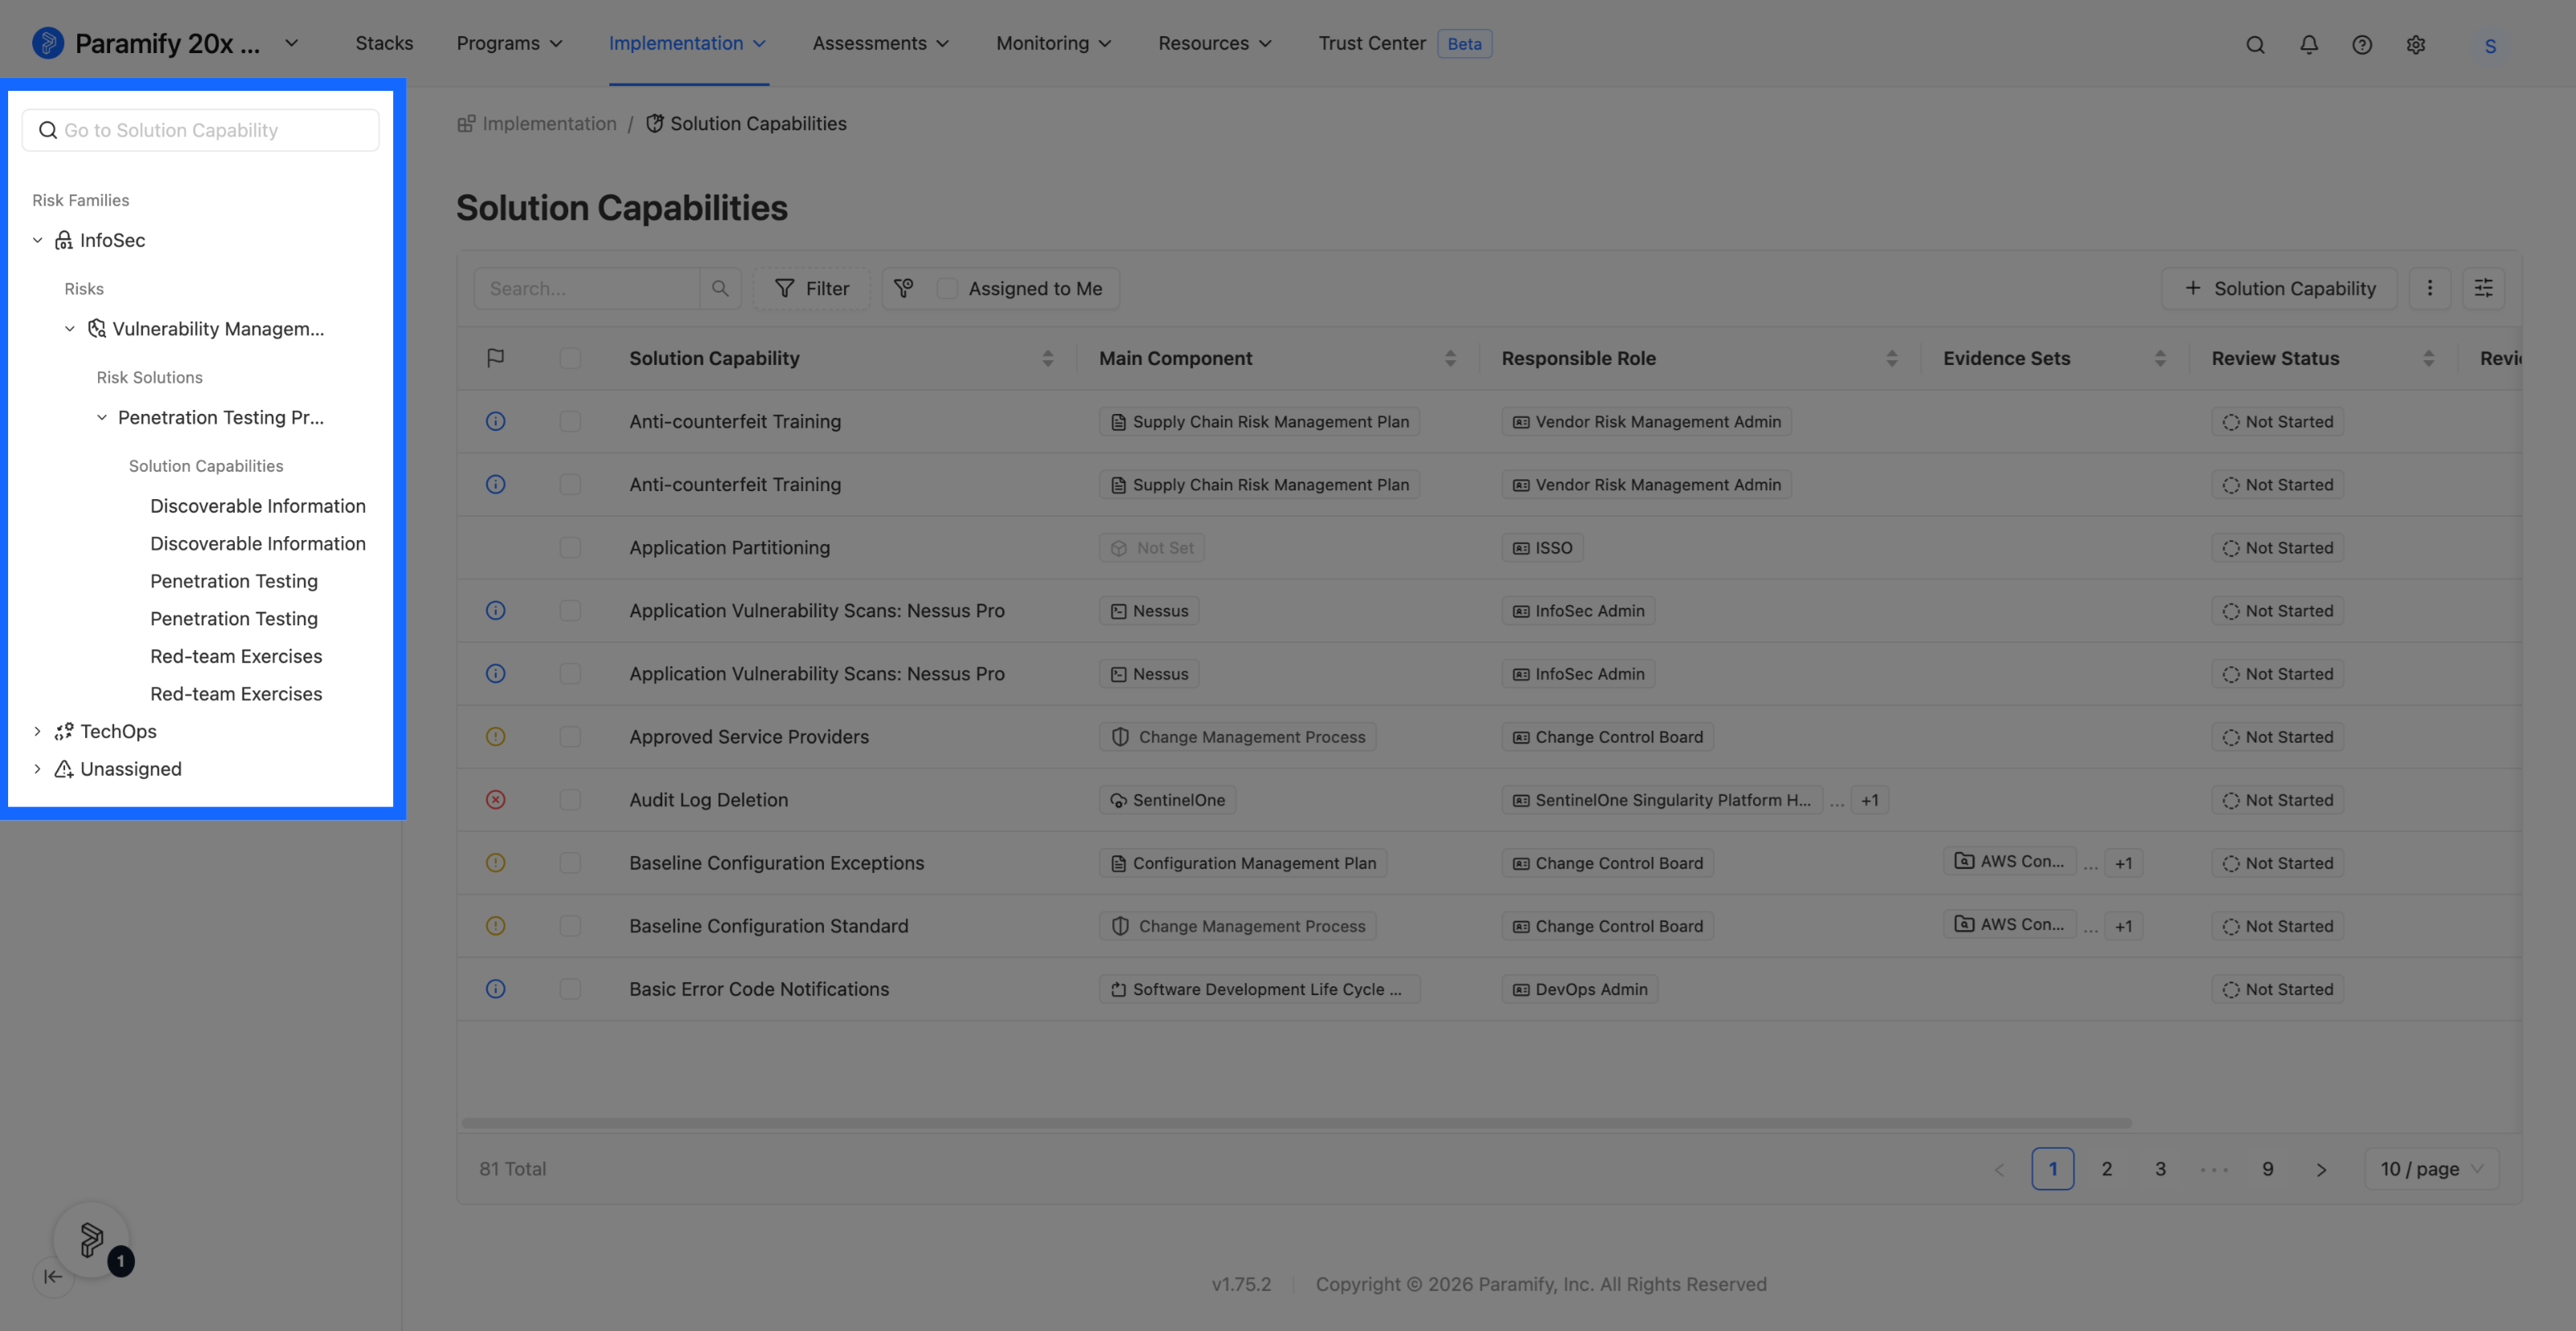Image resolution: width=2576 pixels, height=1331 pixels.
Task: Click the funnel-with-user filter icon
Action: click(904, 288)
